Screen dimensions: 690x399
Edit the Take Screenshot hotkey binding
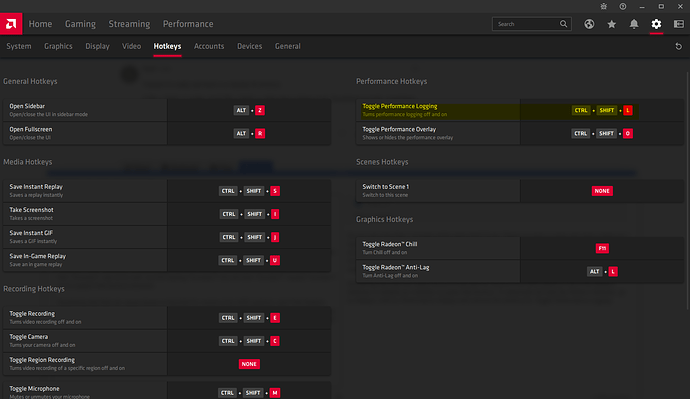click(249, 214)
